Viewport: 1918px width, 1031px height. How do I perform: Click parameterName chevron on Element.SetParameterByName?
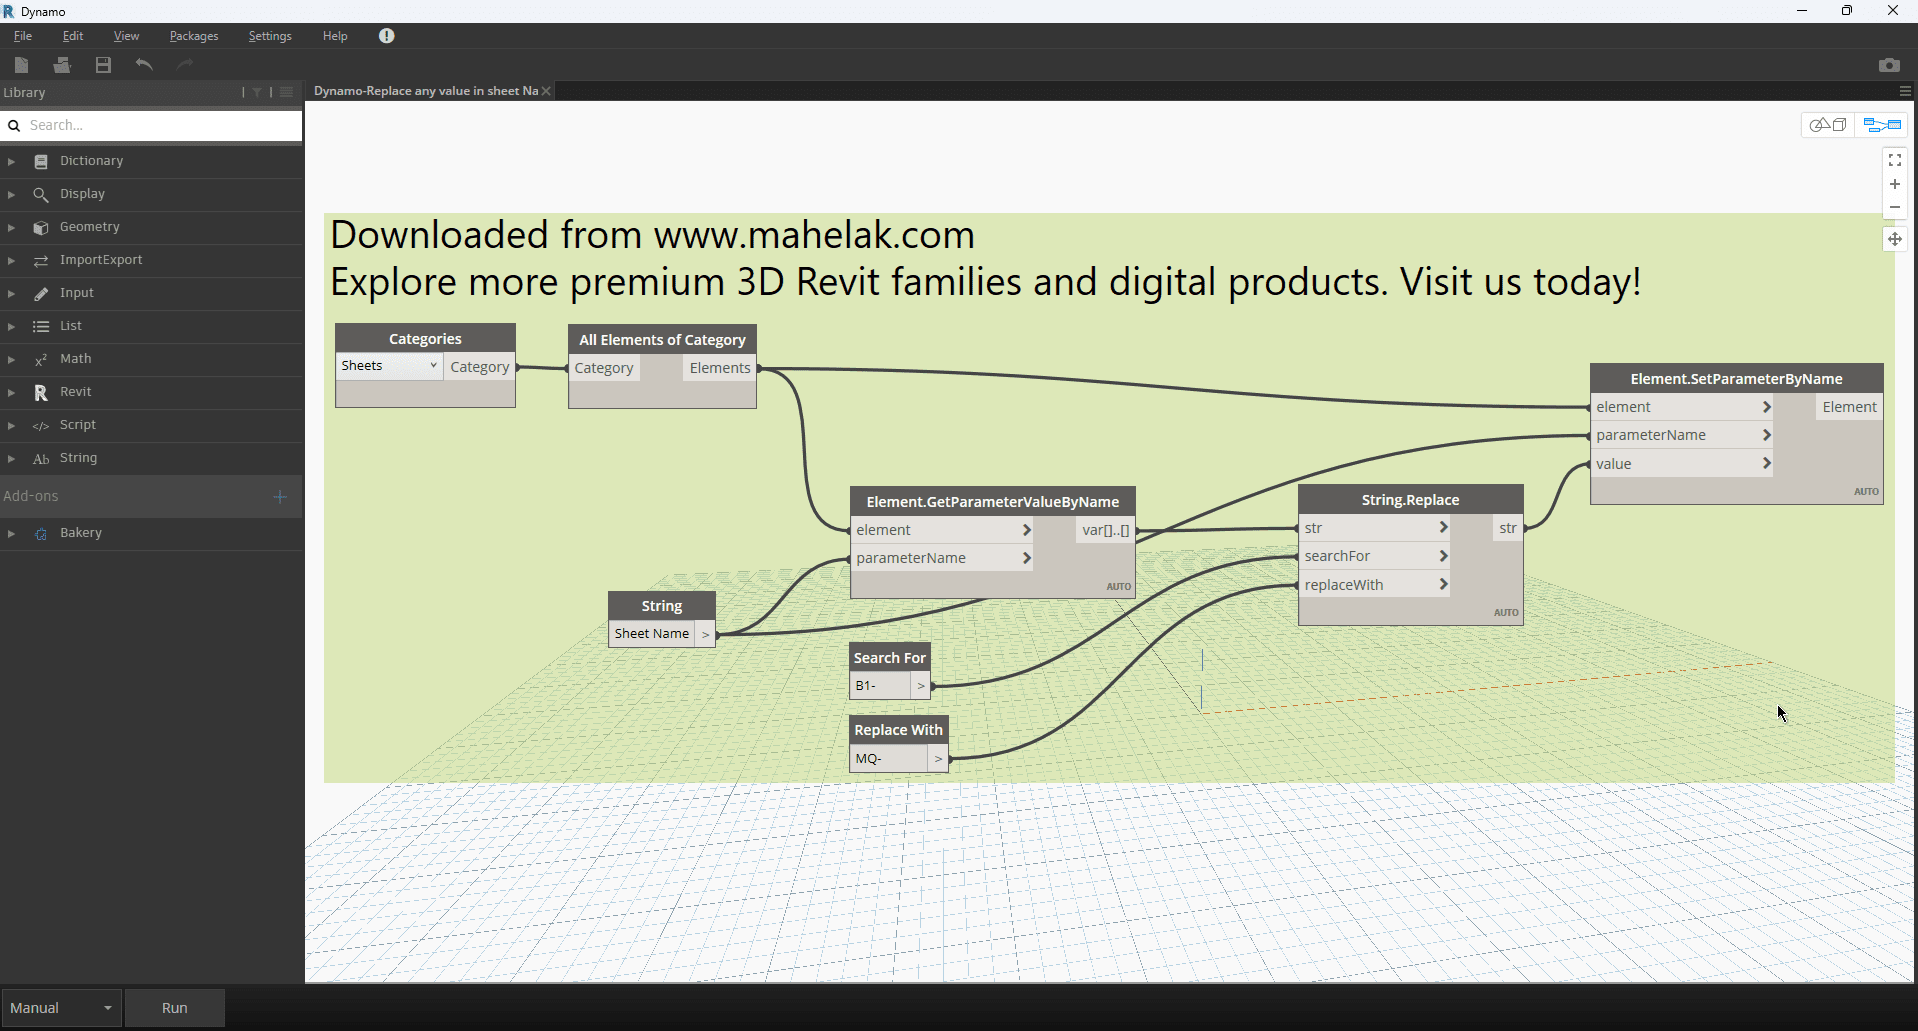(x=1767, y=435)
